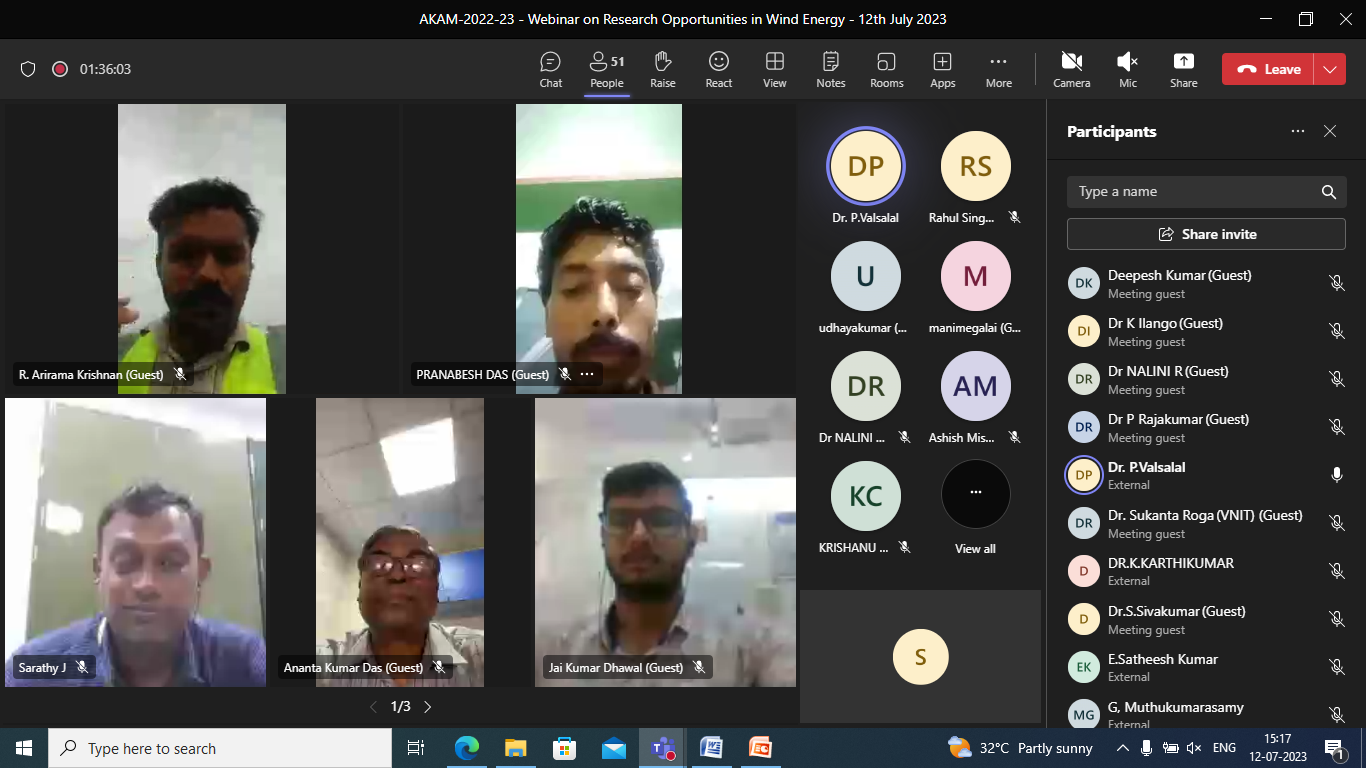Image resolution: width=1366 pixels, height=768 pixels.
Task: Raise your hand in the meeting
Action: (662, 70)
